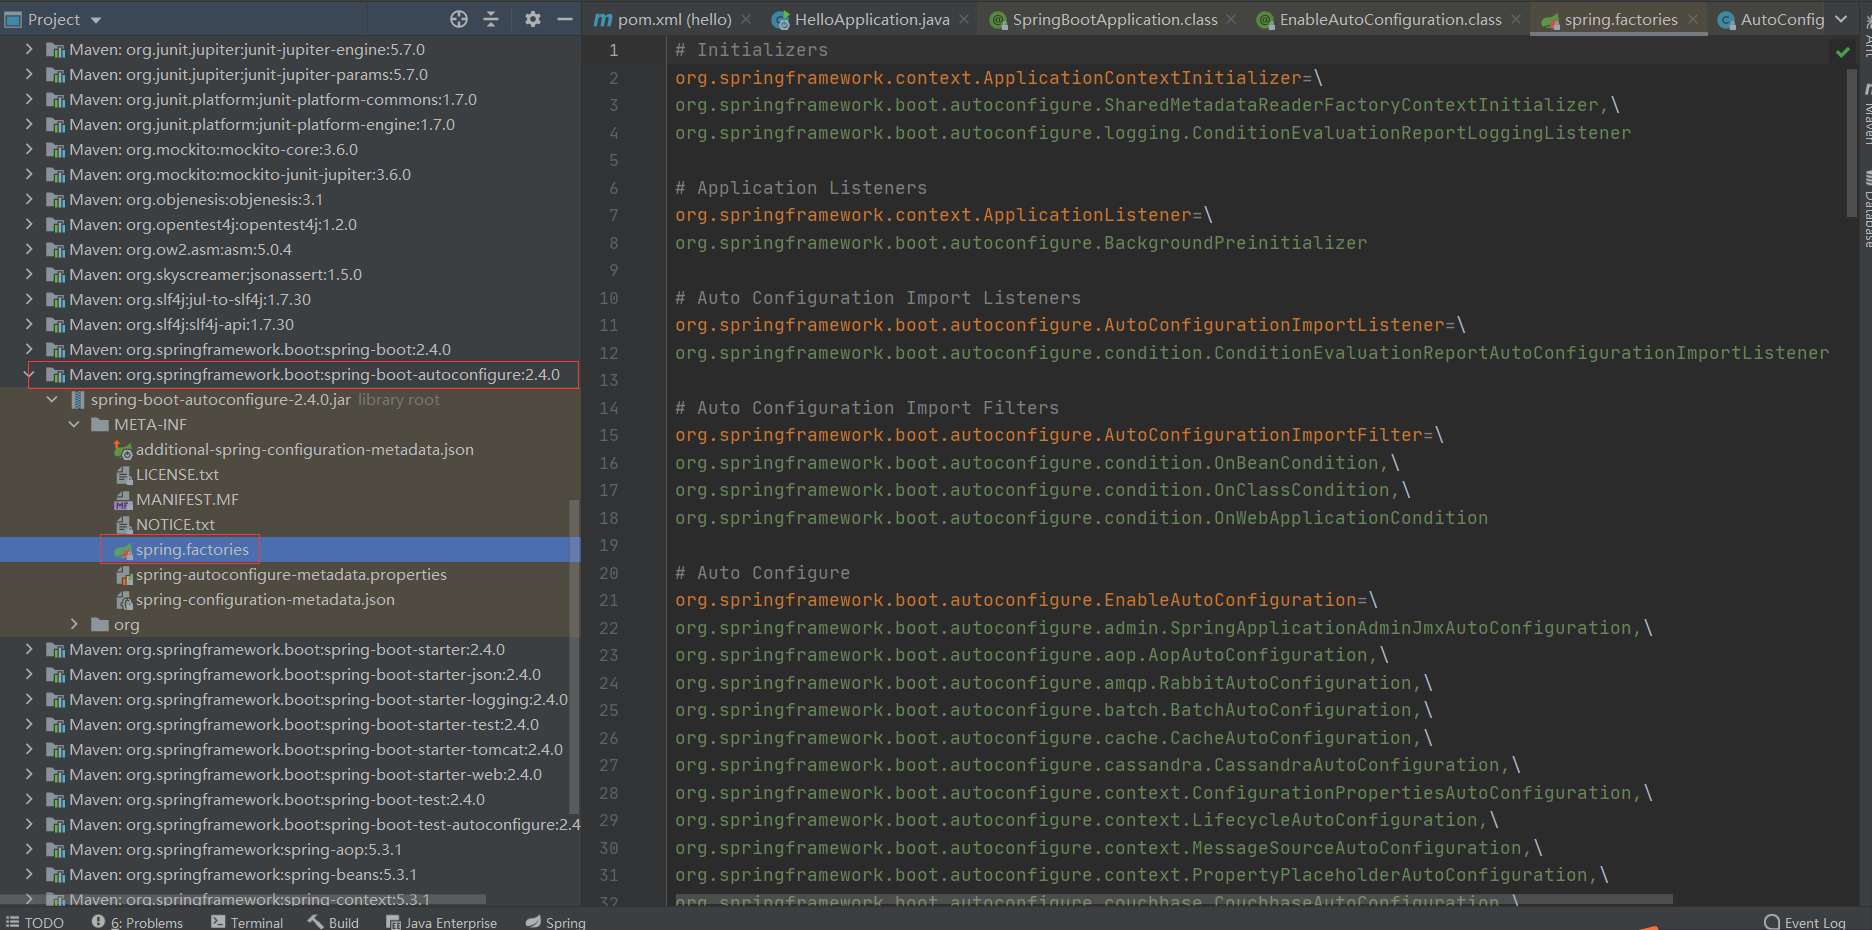The height and width of the screenshot is (930, 1872).
Task: Select Maven slf4j-api:1.7.30 entry
Action: [x=181, y=324]
